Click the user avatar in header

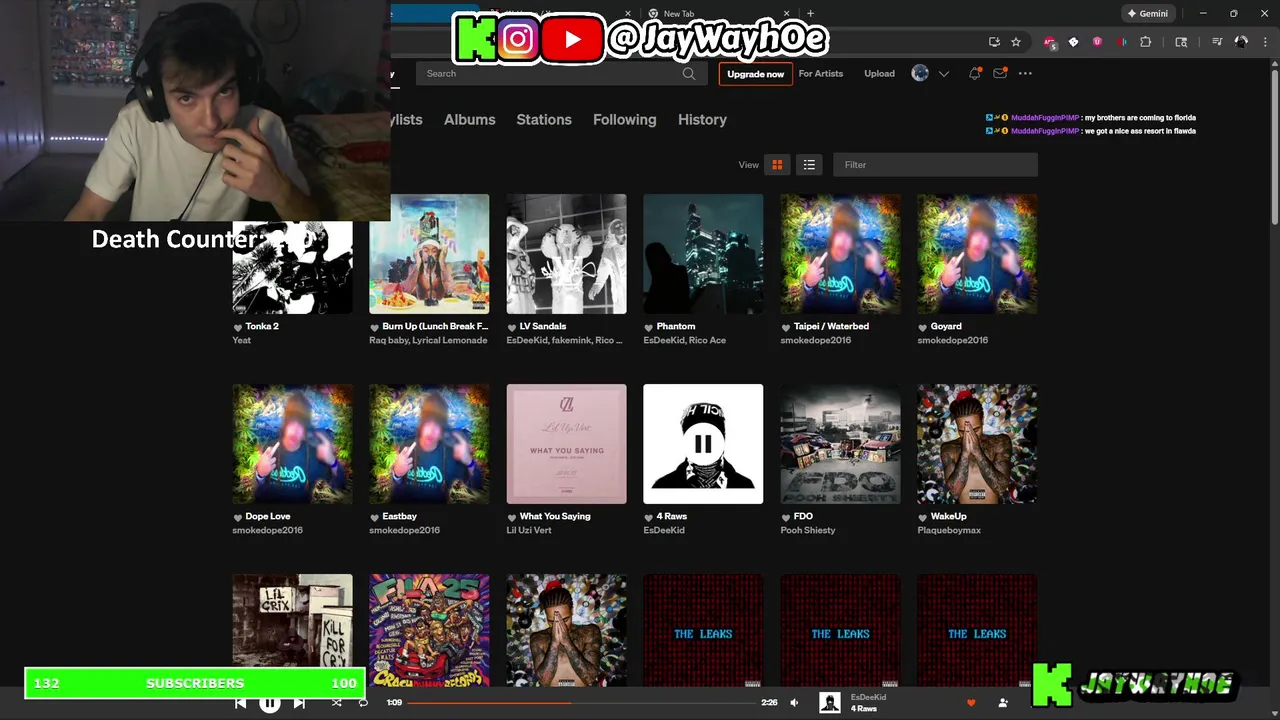[920, 73]
